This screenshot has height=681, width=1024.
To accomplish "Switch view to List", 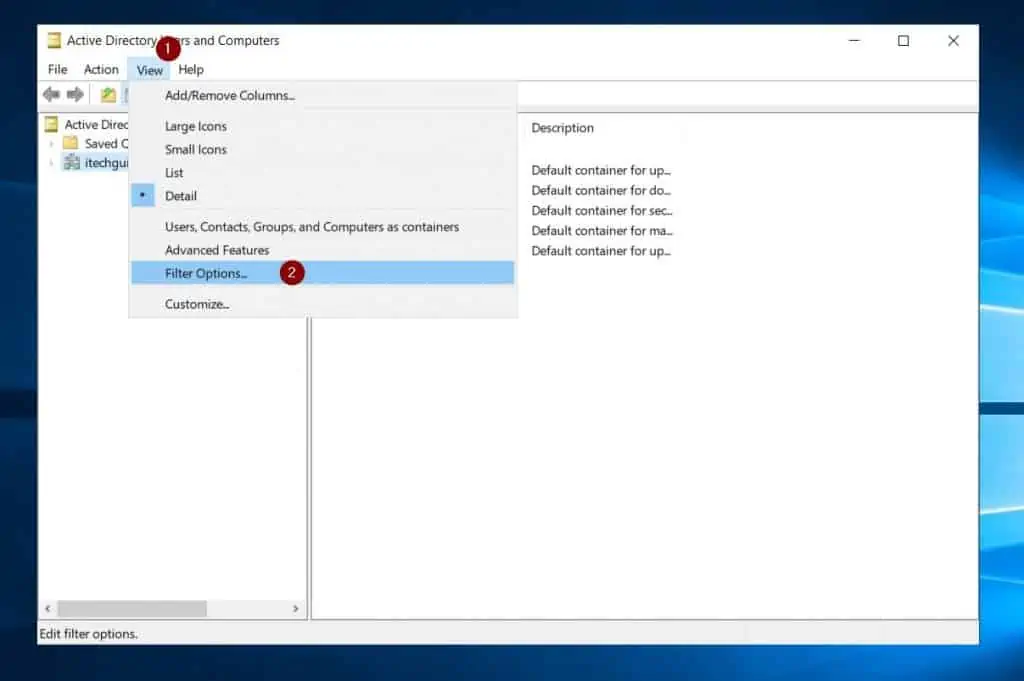I will coord(323,172).
